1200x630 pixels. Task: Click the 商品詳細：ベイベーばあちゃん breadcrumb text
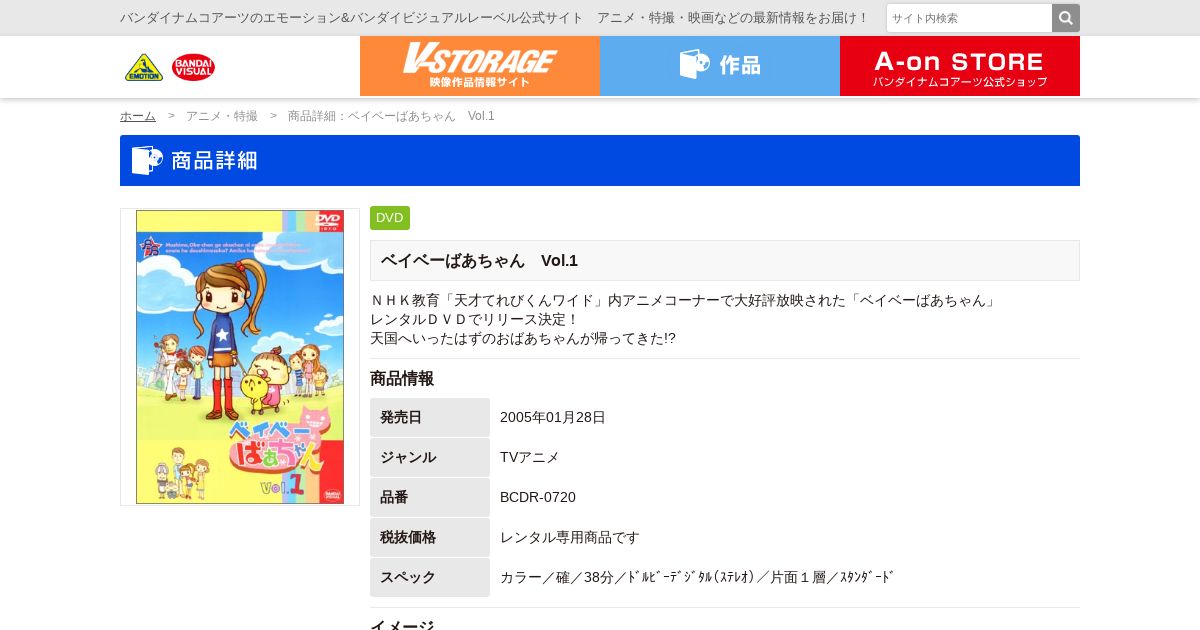click(x=391, y=116)
